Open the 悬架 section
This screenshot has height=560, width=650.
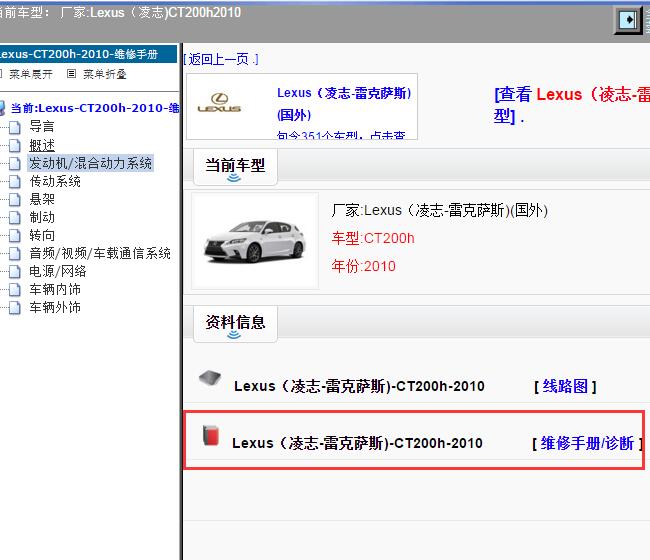pyautogui.click(x=42, y=199)
